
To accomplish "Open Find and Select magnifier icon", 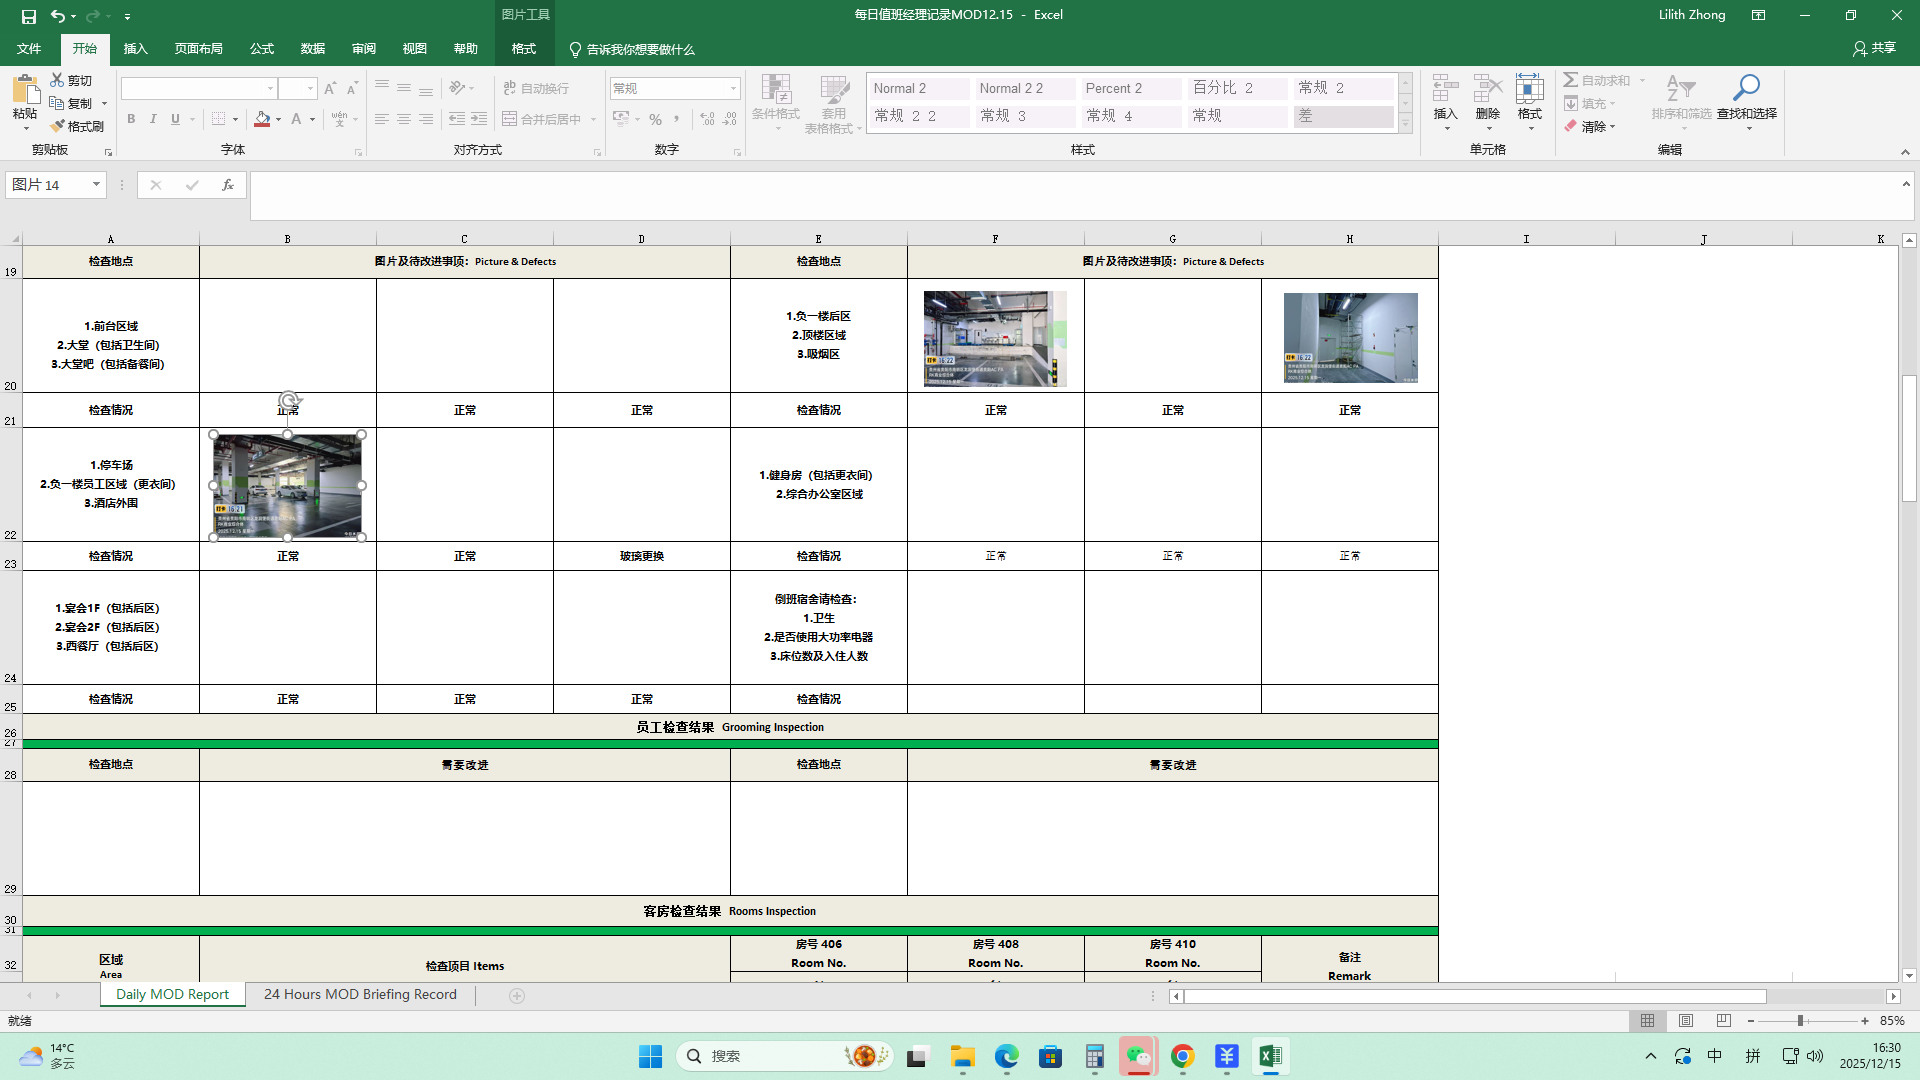I will (1746, 89).
